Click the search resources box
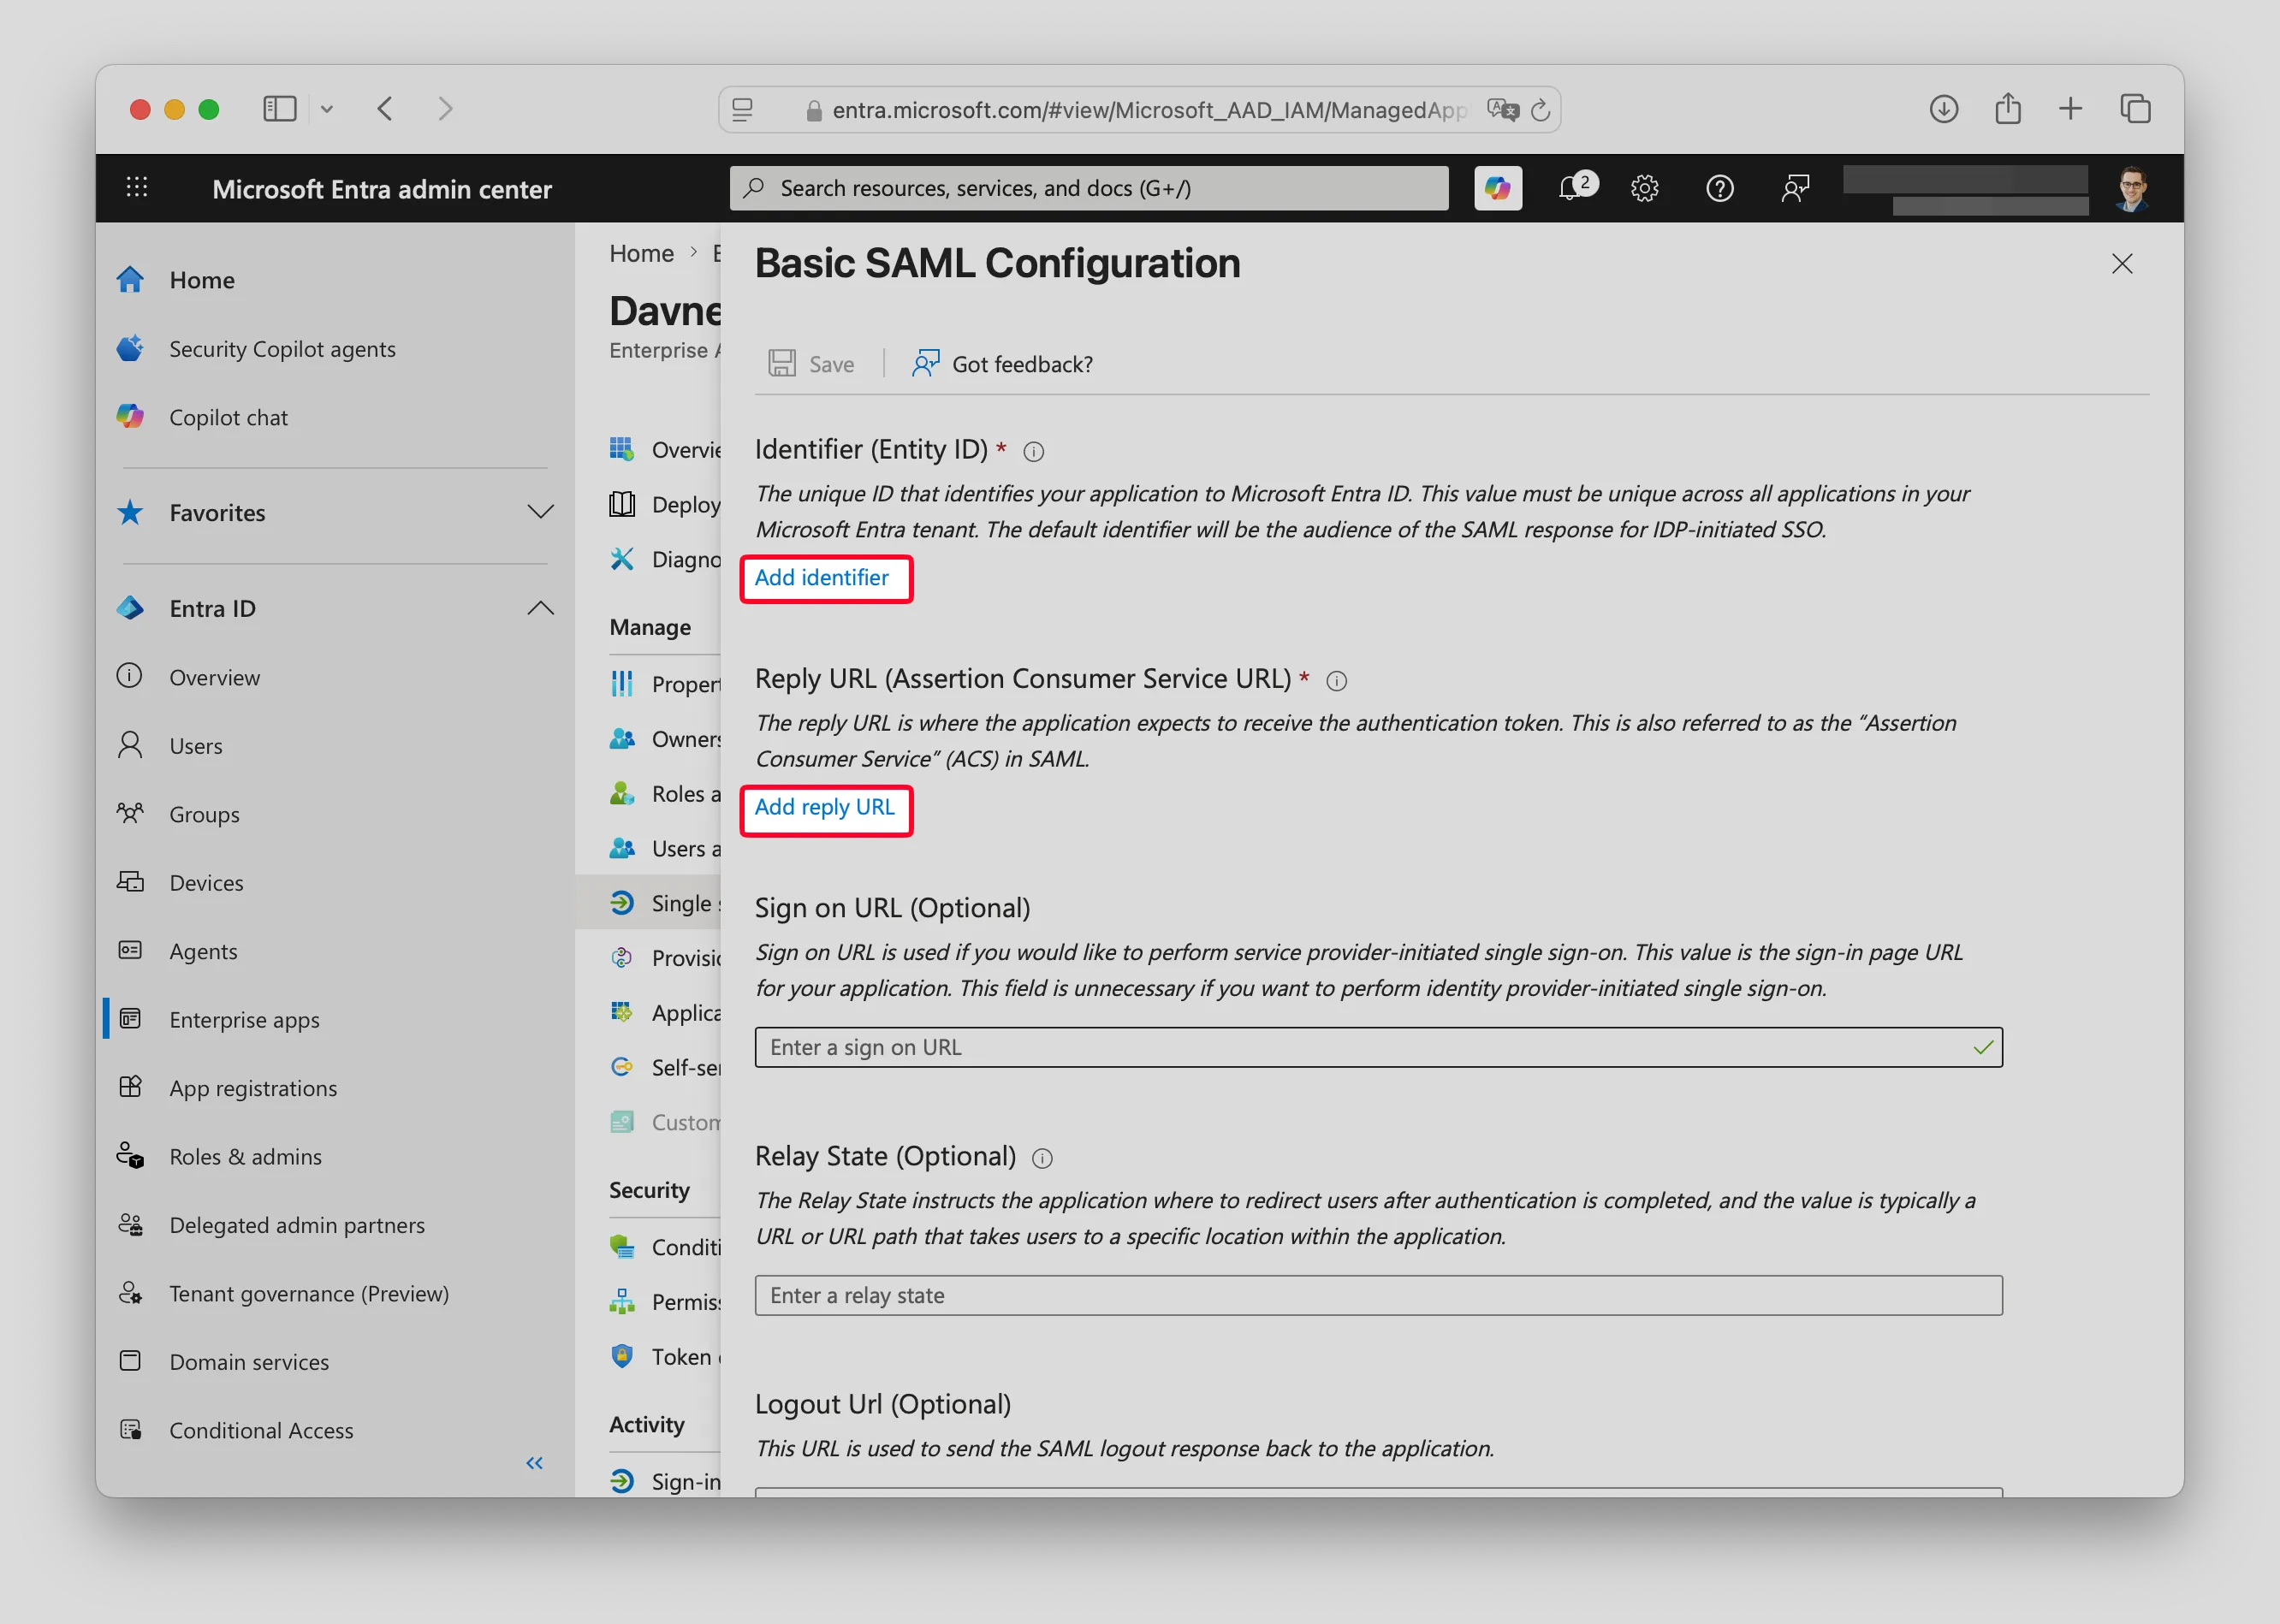 click(x=1089, y=188)
